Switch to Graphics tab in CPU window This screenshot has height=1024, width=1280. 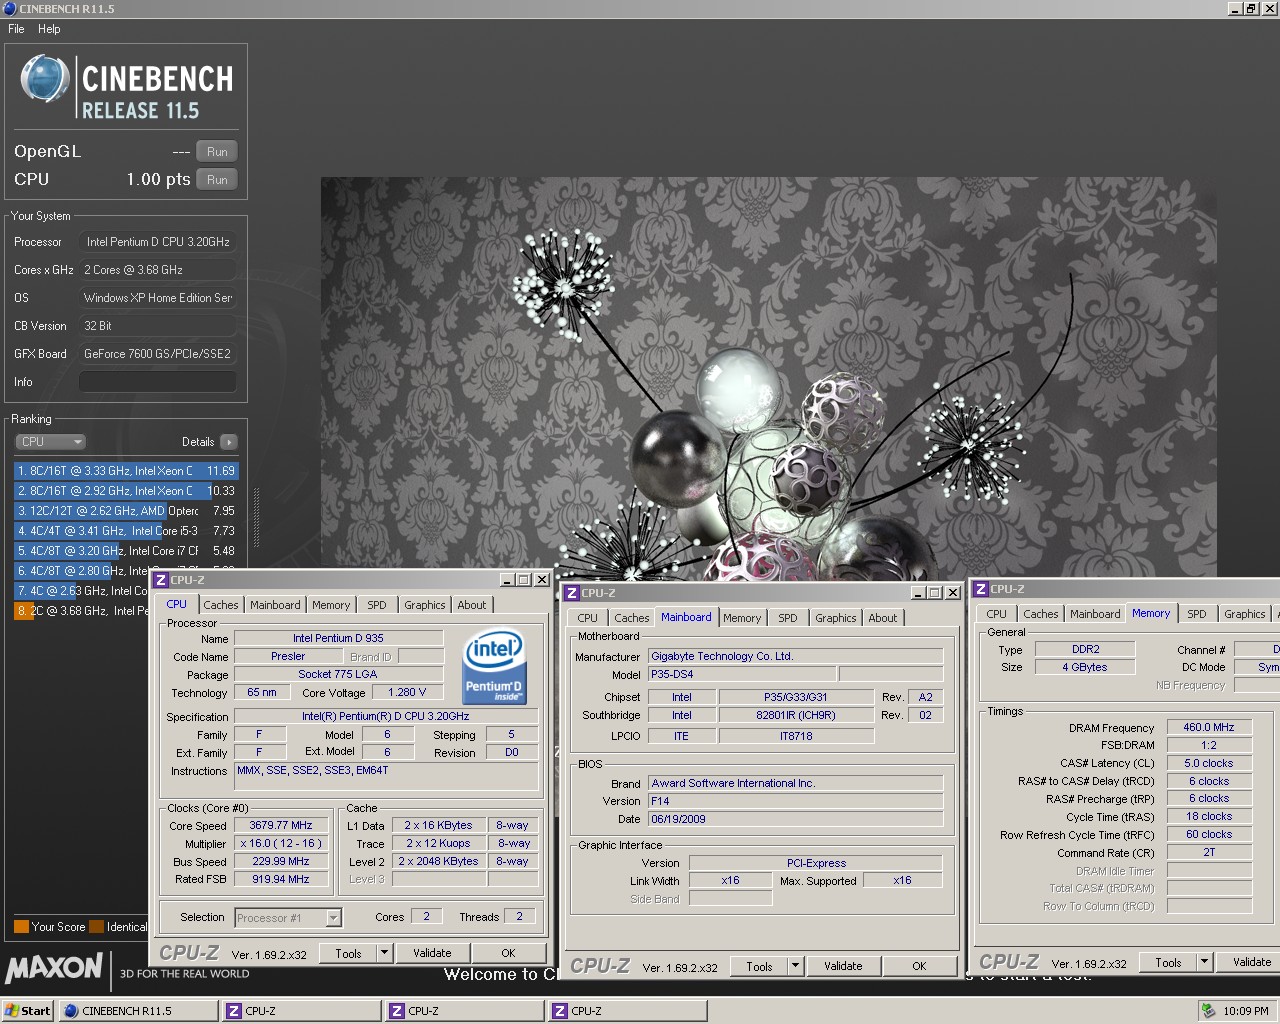point(425,605)
